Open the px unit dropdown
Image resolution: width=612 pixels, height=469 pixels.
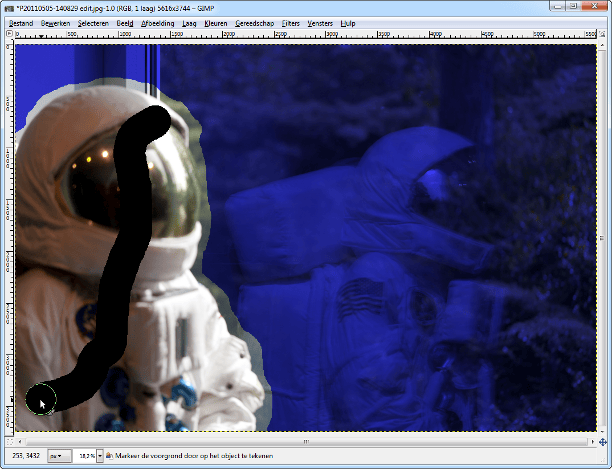click(60, 456)
